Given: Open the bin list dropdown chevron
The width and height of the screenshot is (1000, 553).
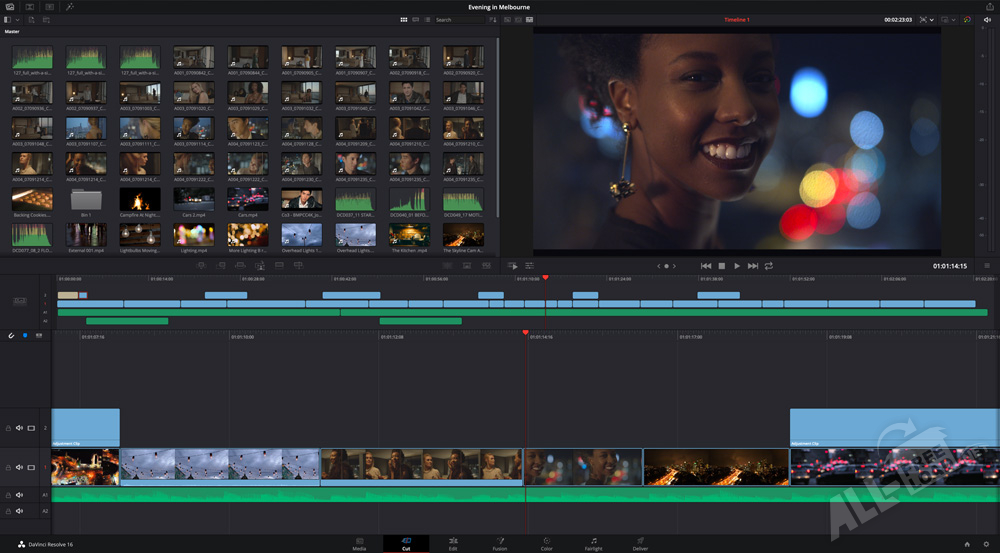Looking at the screenshot, I should [19, 19].
